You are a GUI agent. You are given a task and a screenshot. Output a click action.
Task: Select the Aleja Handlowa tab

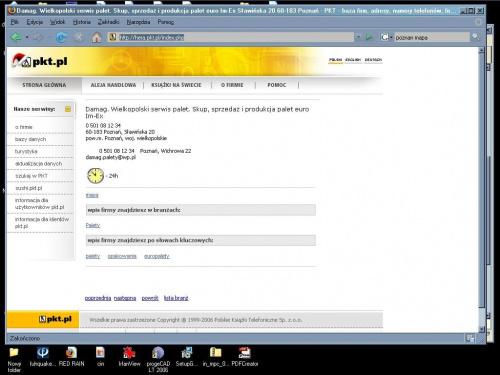point(113,85)
